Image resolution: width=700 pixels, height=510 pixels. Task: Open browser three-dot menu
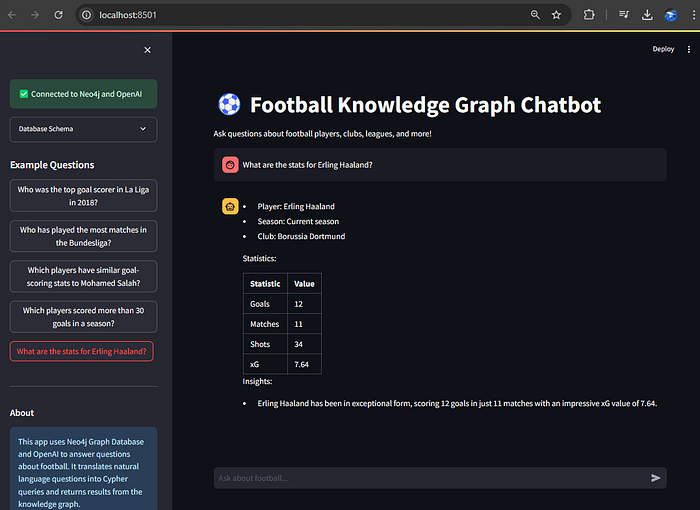point(693,15)
